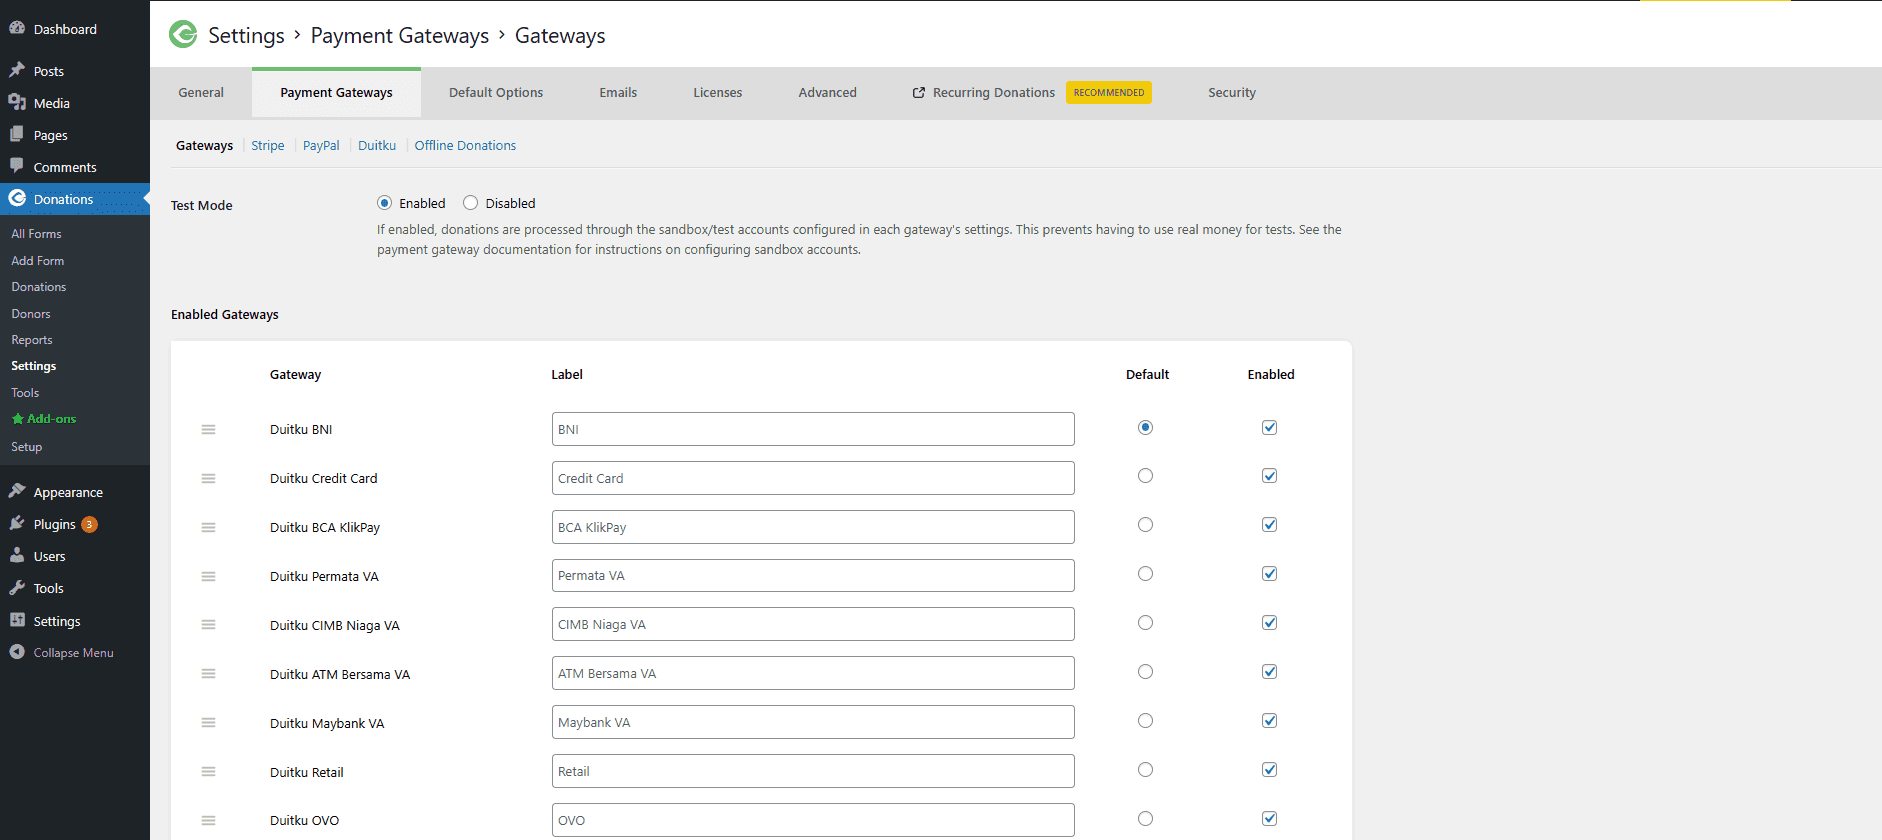
Task: Grab the drag handle for Duitku BNI
Action: (x=208, y=429)
